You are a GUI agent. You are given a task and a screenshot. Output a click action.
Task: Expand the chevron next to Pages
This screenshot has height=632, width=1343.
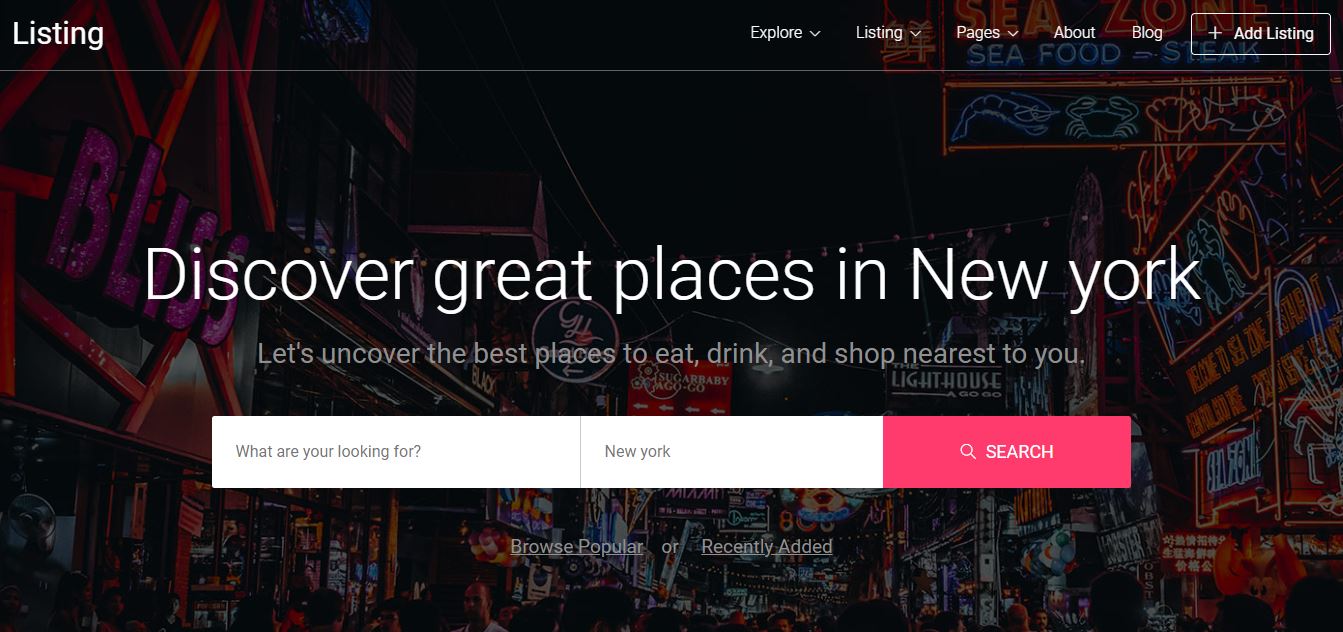click(x=1013, y=34)
